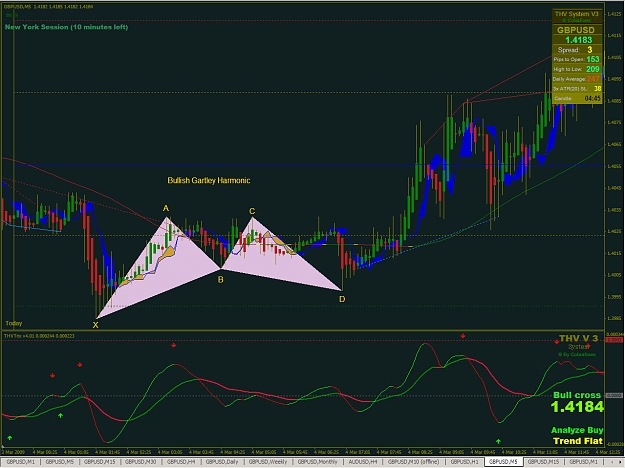Click the 'D' point label of the pattern
625x468 pixels.
coord(342,299)
